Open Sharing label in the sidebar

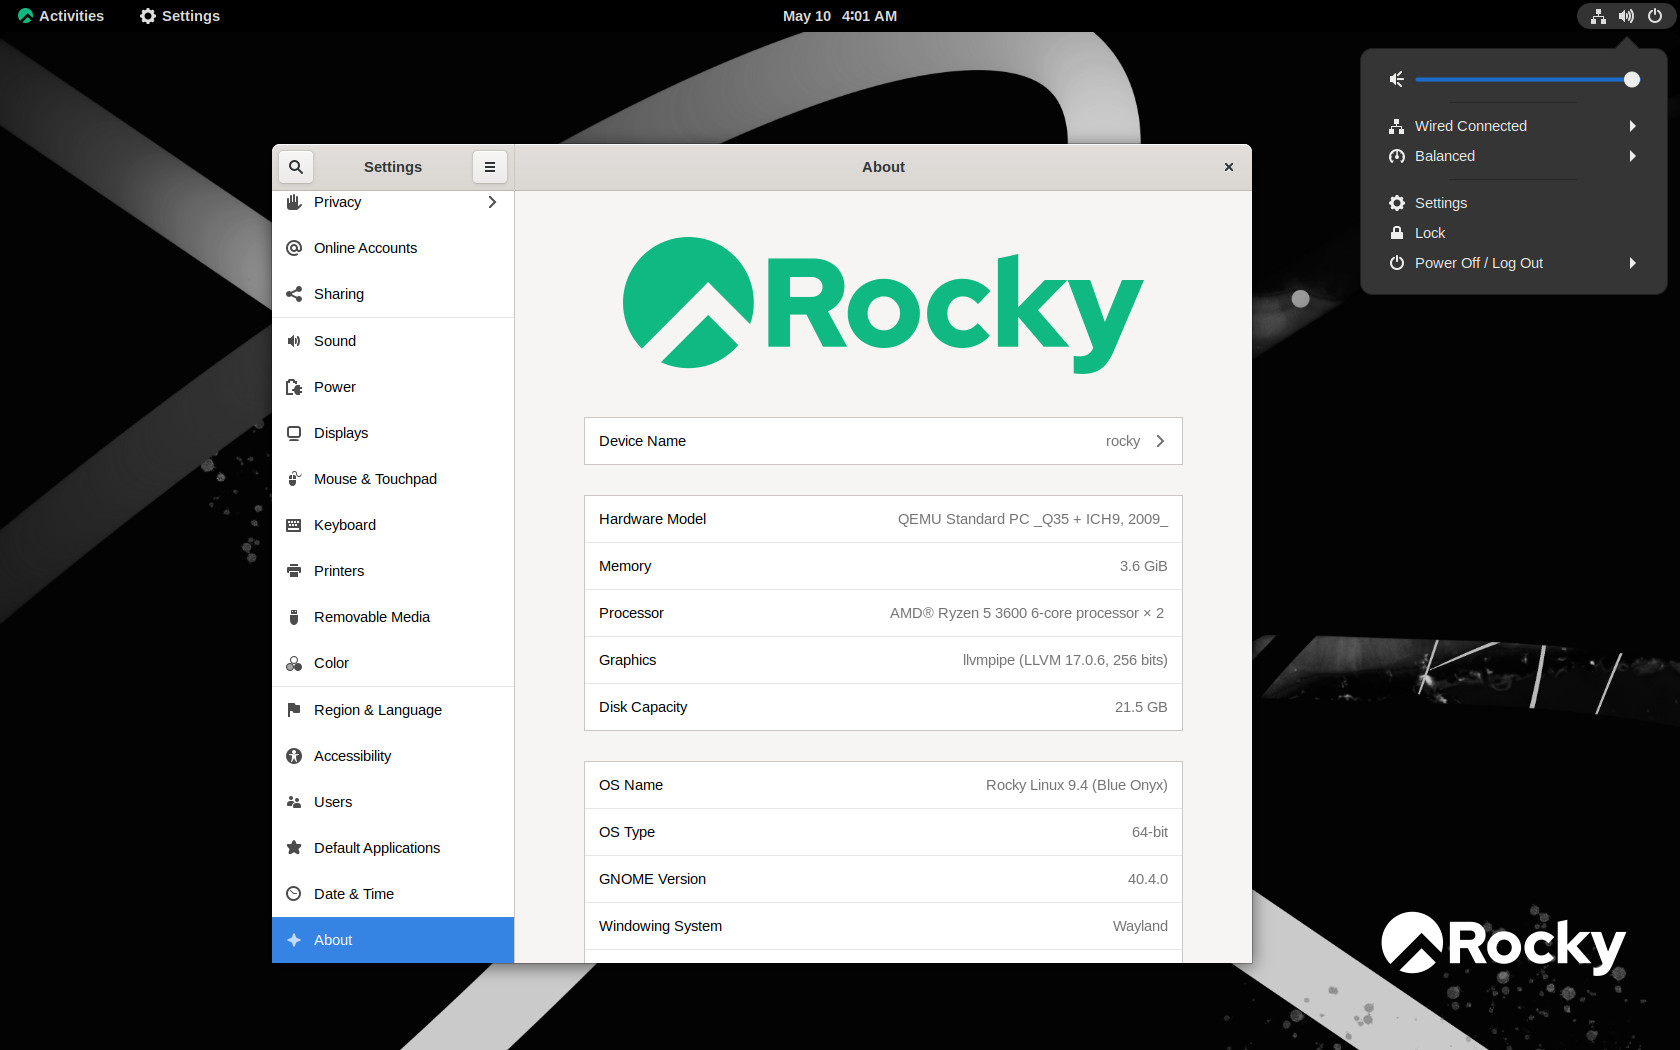point(339,294)
